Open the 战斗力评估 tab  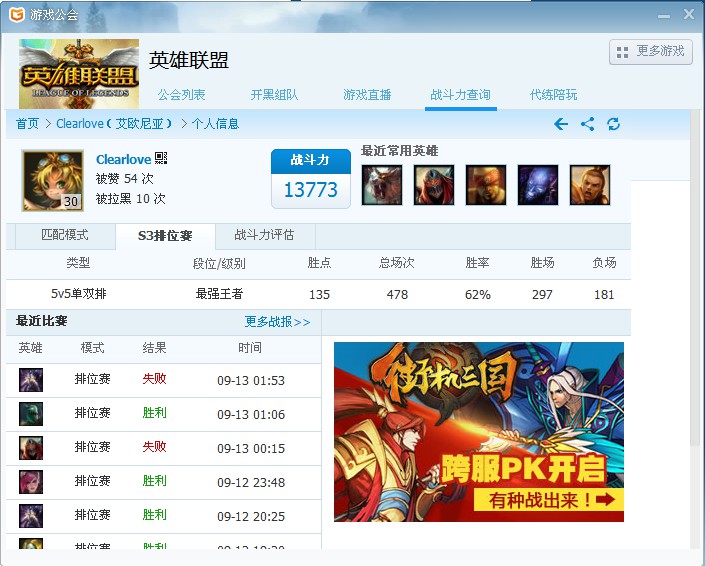[265, 235]
